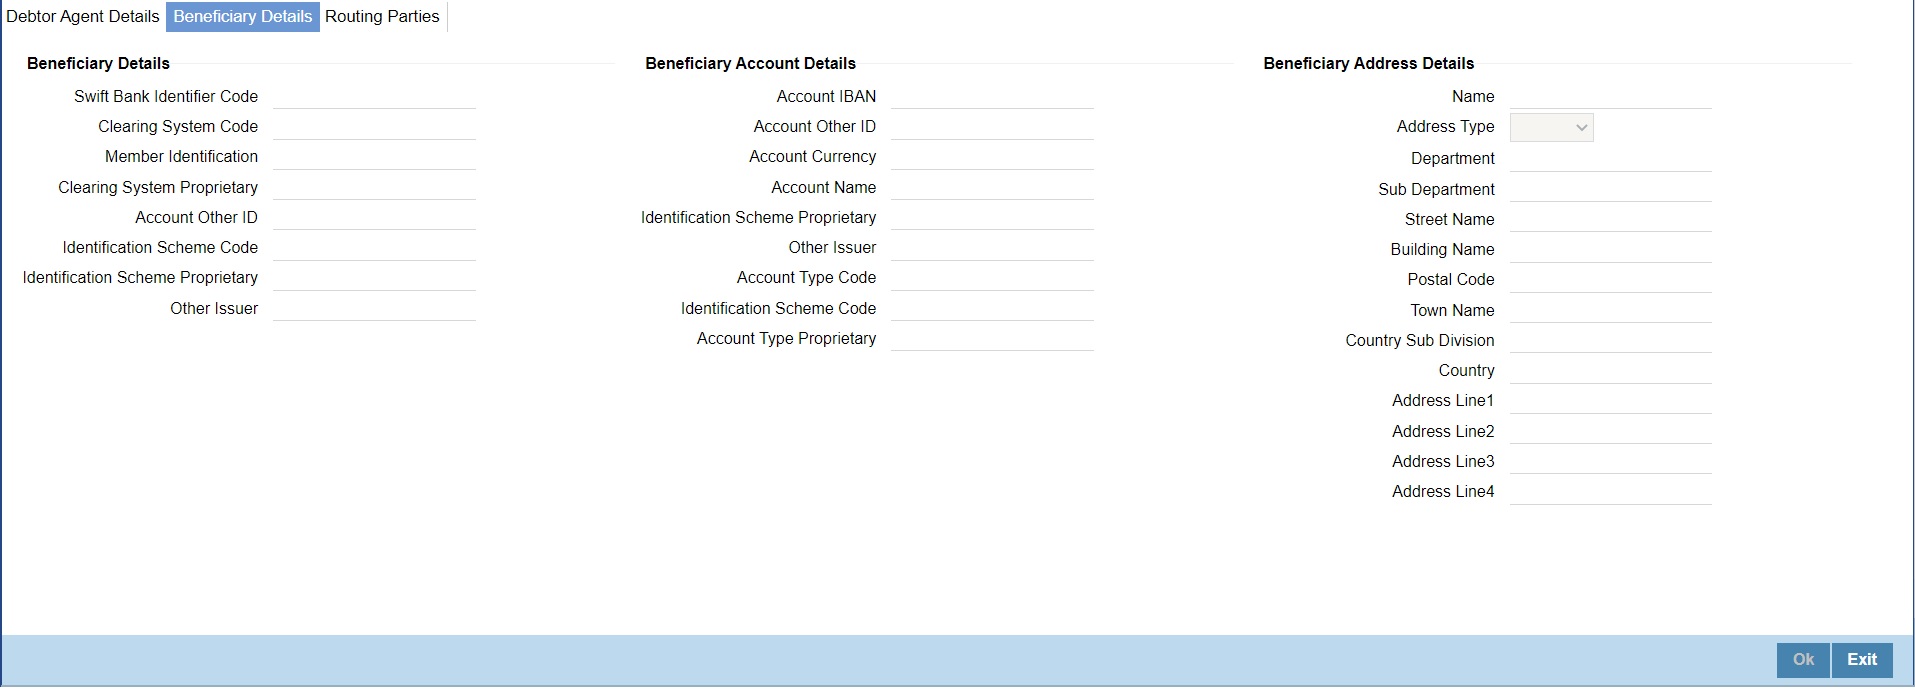Click Identification Scheme Code field under Beneficiary Details
The height and width of the screenshot is (691, 1915).
(x=374, y=247)
